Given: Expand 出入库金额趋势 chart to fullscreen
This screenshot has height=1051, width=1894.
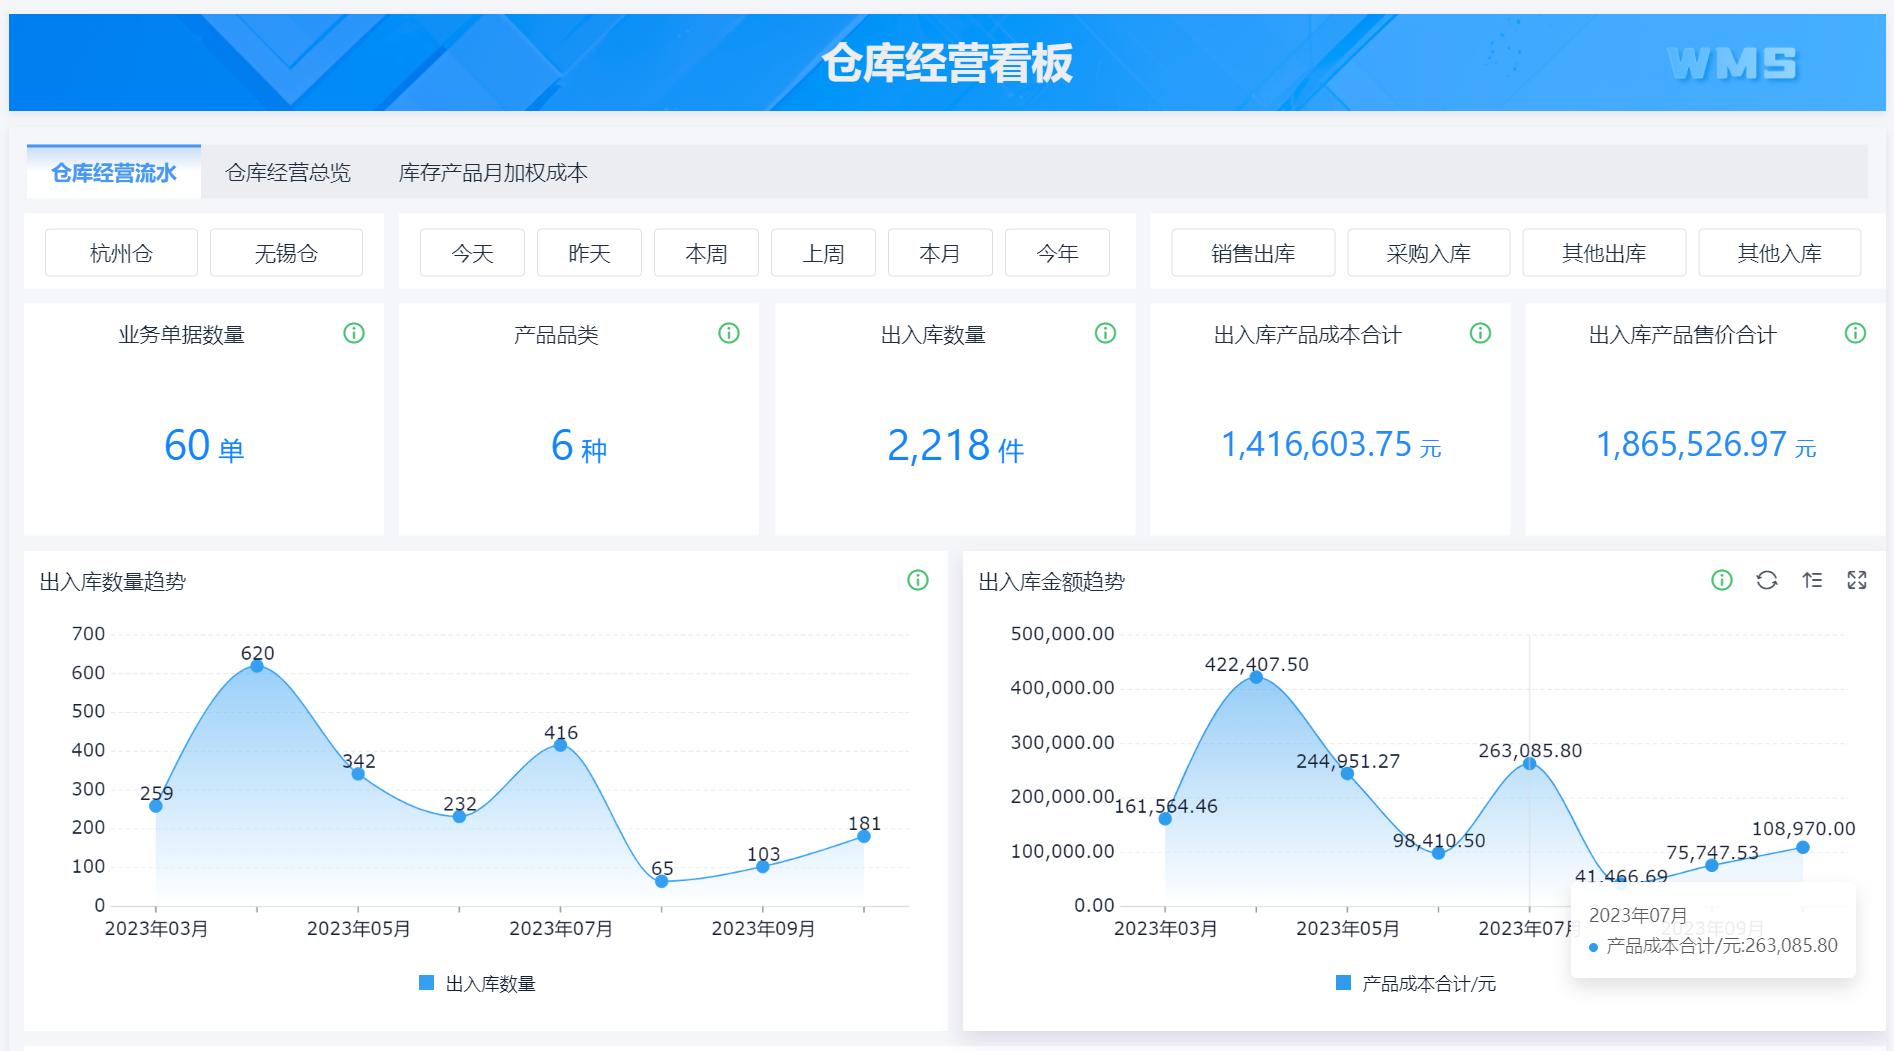Looking at the screenshot, I should (x=1857, y=581).
